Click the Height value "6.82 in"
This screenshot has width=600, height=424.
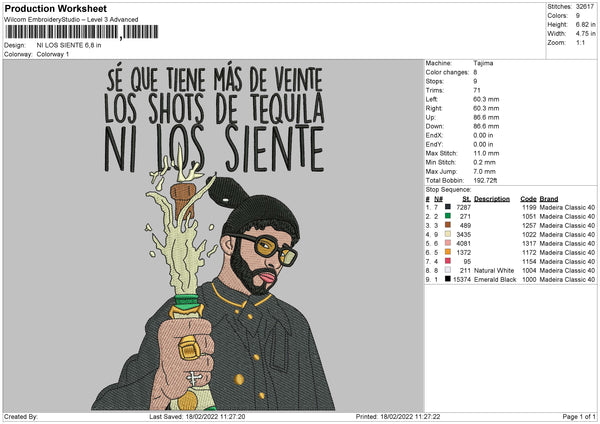click(585, 24)
